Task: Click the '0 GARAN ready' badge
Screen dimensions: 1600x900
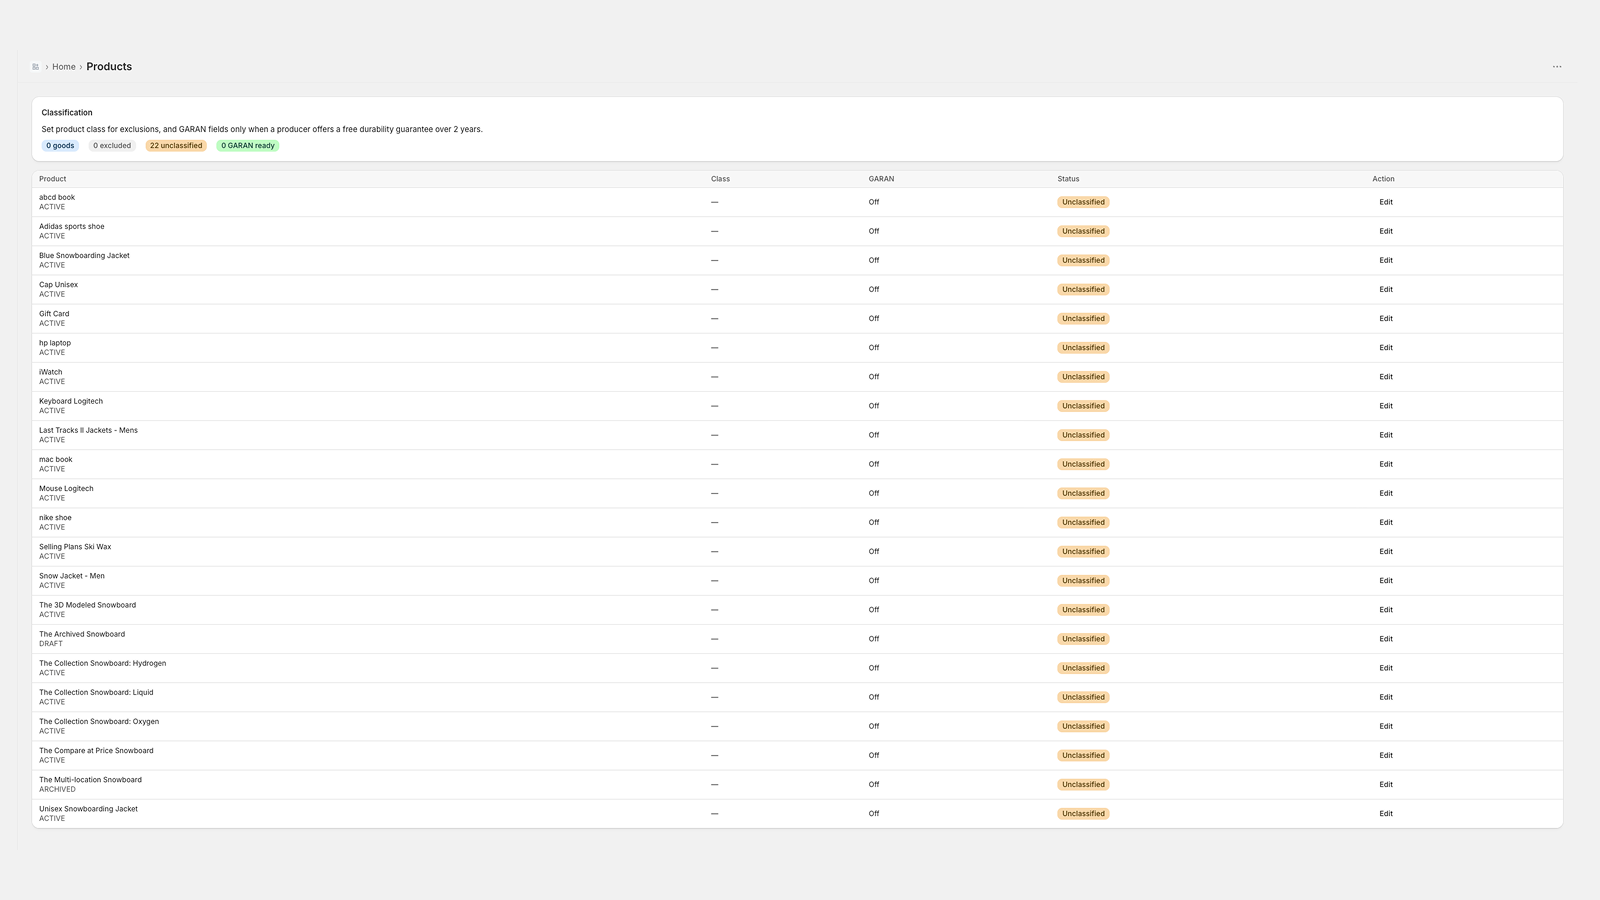Action: click(248, 146)
